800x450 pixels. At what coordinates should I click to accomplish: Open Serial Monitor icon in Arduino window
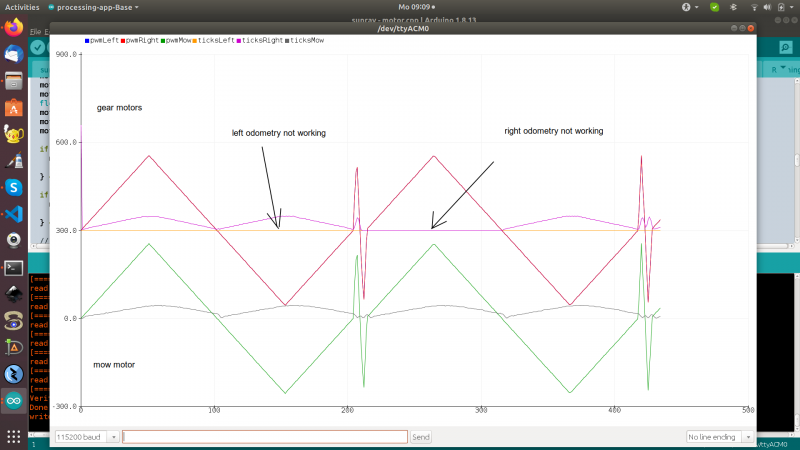[x=786, y=47]
